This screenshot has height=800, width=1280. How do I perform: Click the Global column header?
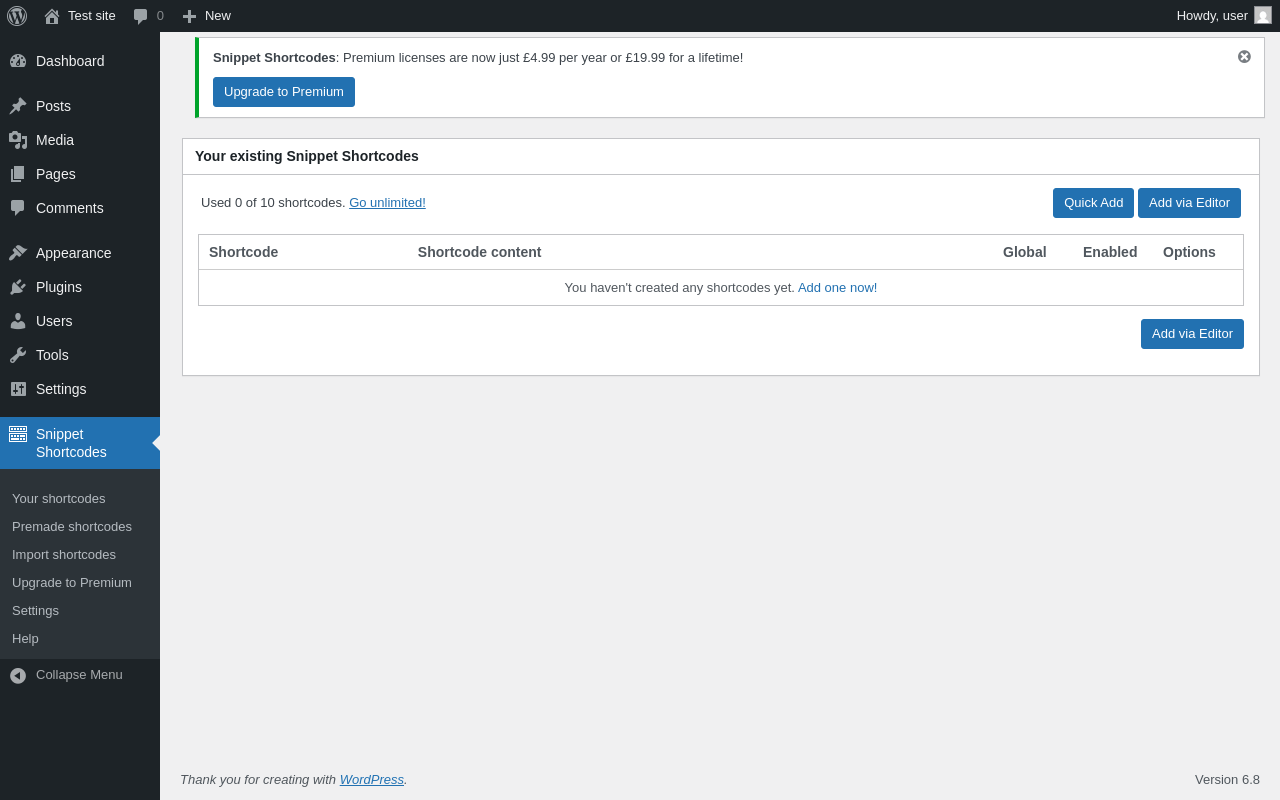[1025, 252]
